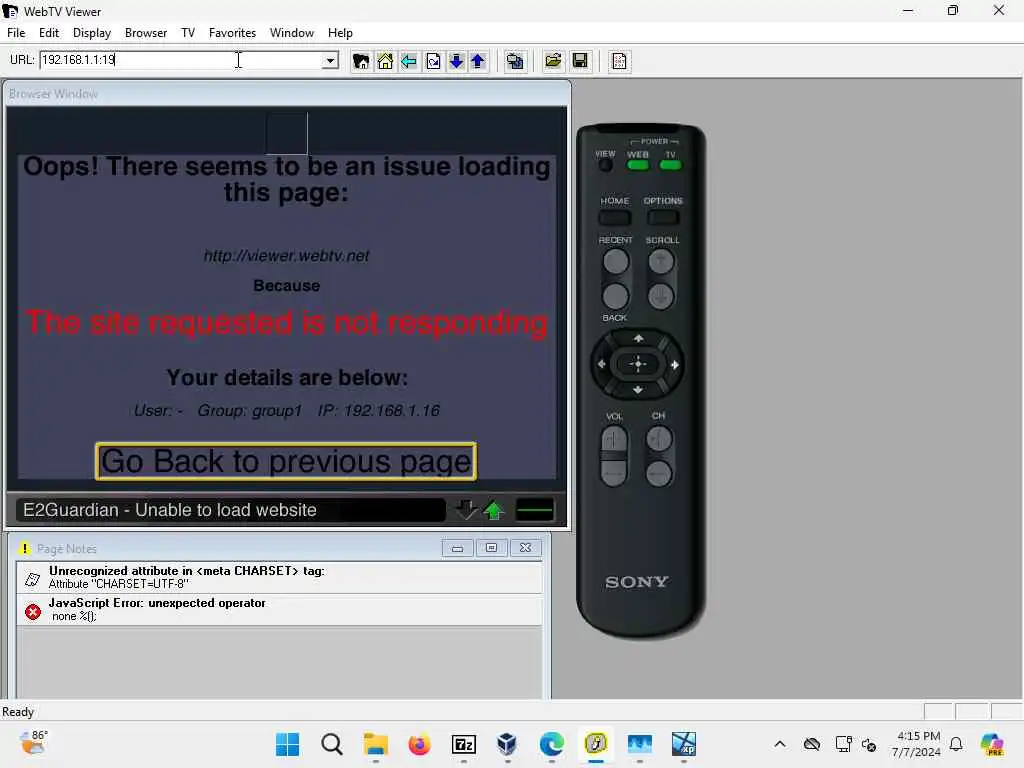This screenshot has height=768, width=1024.
Task: Open the File menu
Action: pos(16,33)
